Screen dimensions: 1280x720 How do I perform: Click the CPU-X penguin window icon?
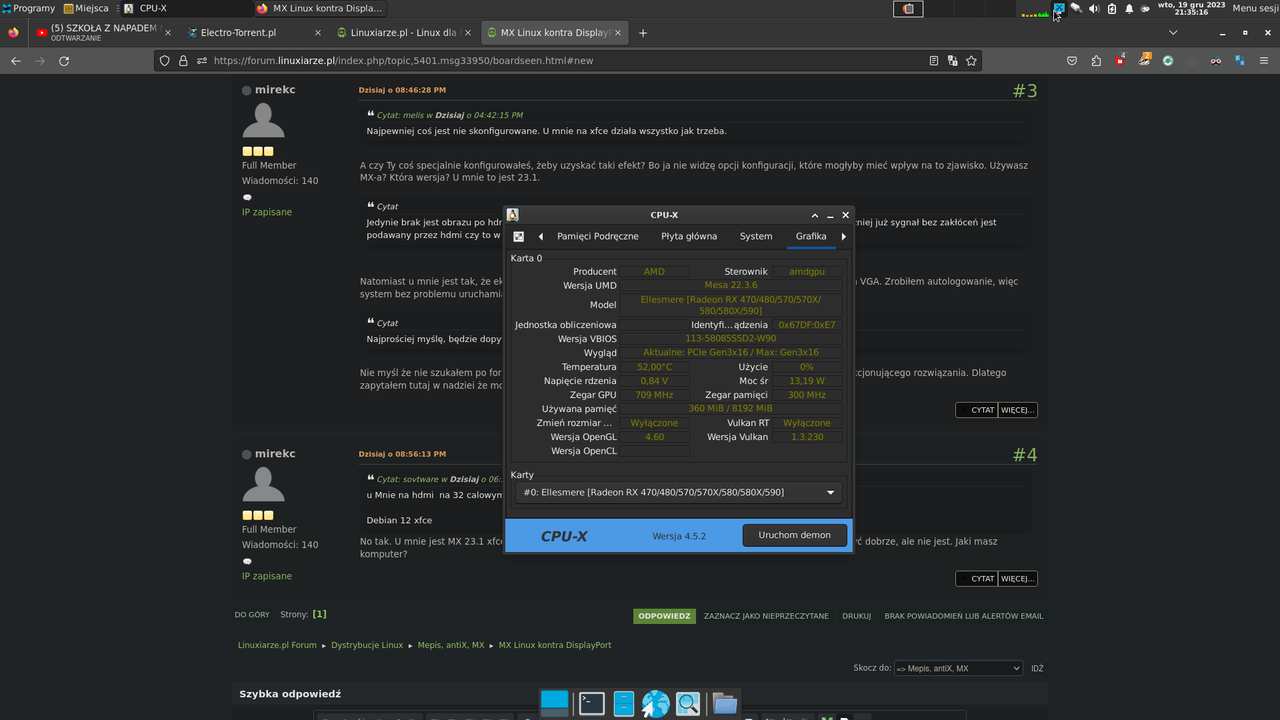[513, 215]
